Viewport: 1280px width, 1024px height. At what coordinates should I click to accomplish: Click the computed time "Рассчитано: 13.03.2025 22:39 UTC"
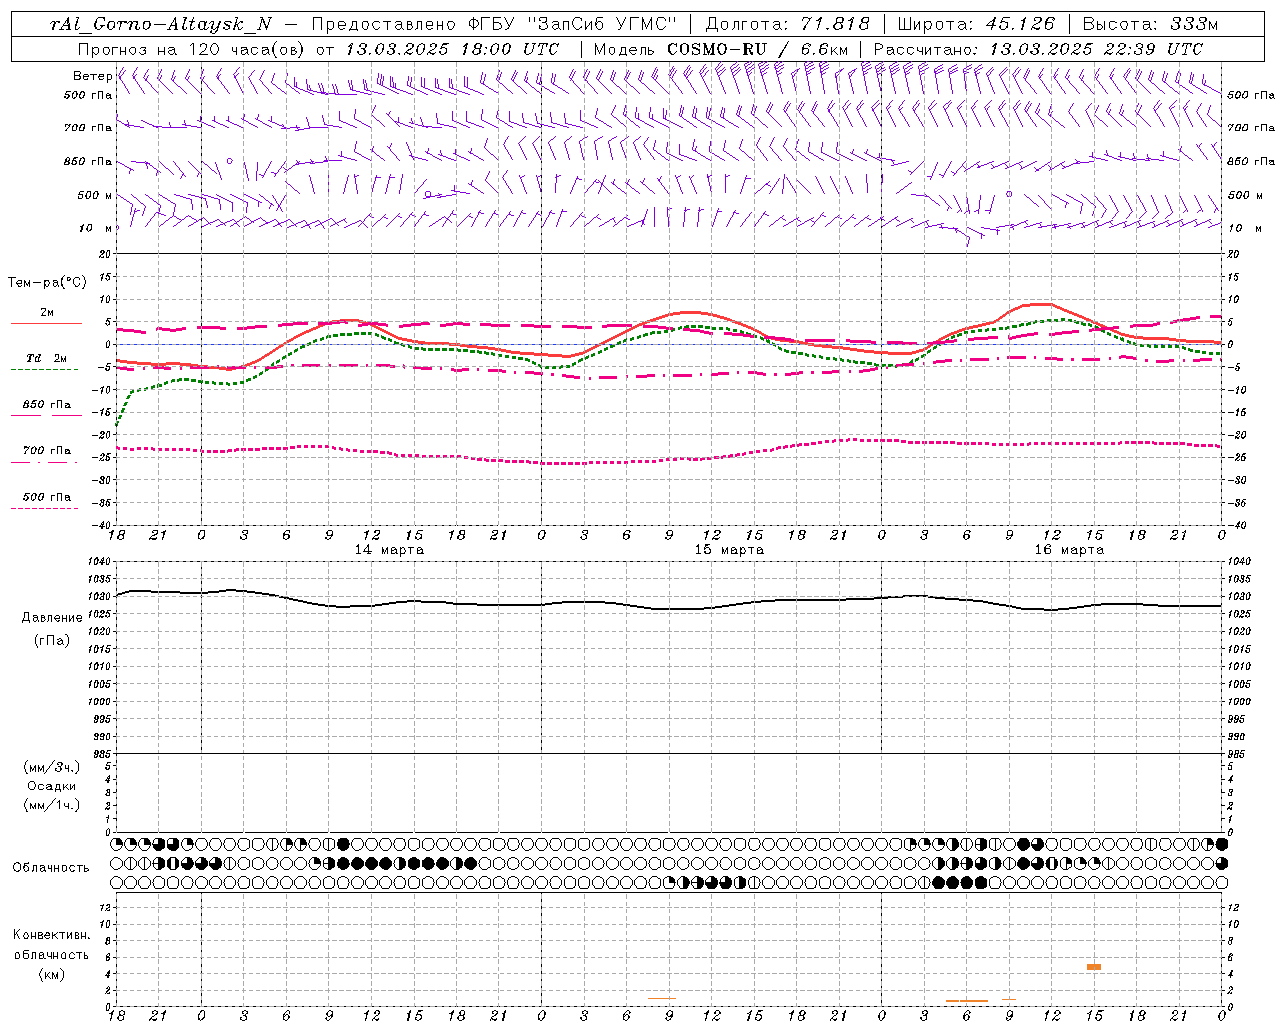click(x=1038, y=49)
